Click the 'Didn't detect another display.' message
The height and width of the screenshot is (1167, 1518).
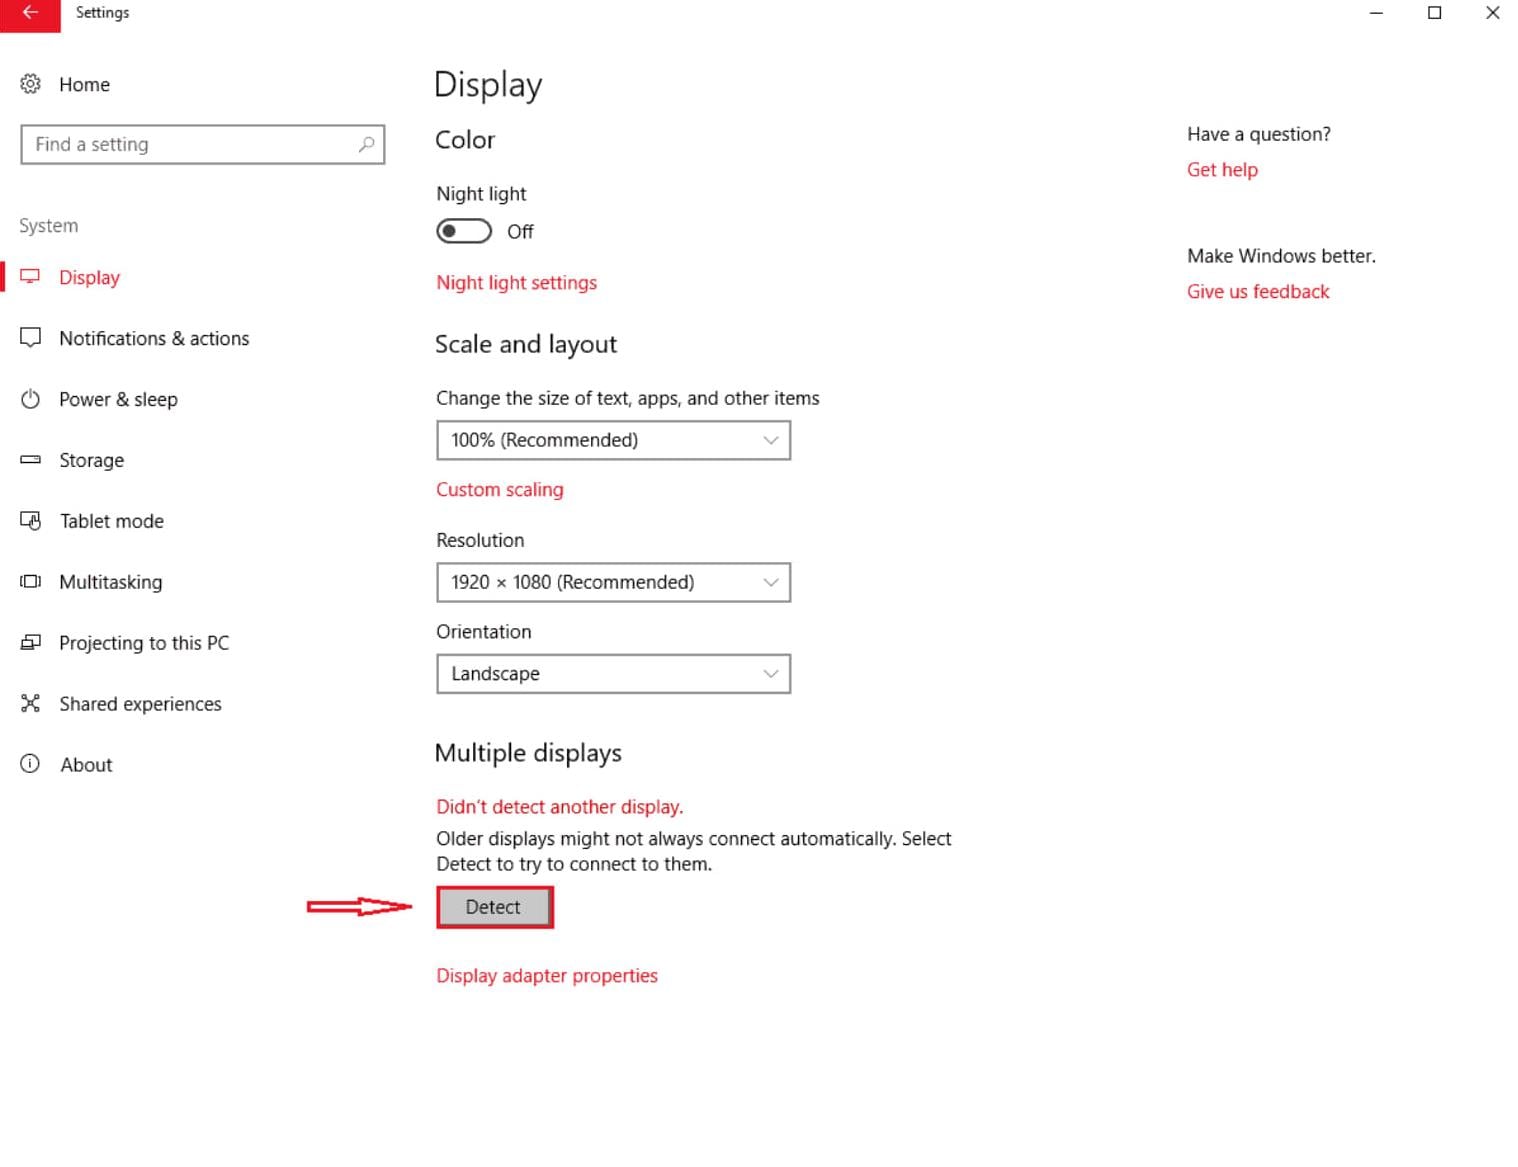(560, 807)
